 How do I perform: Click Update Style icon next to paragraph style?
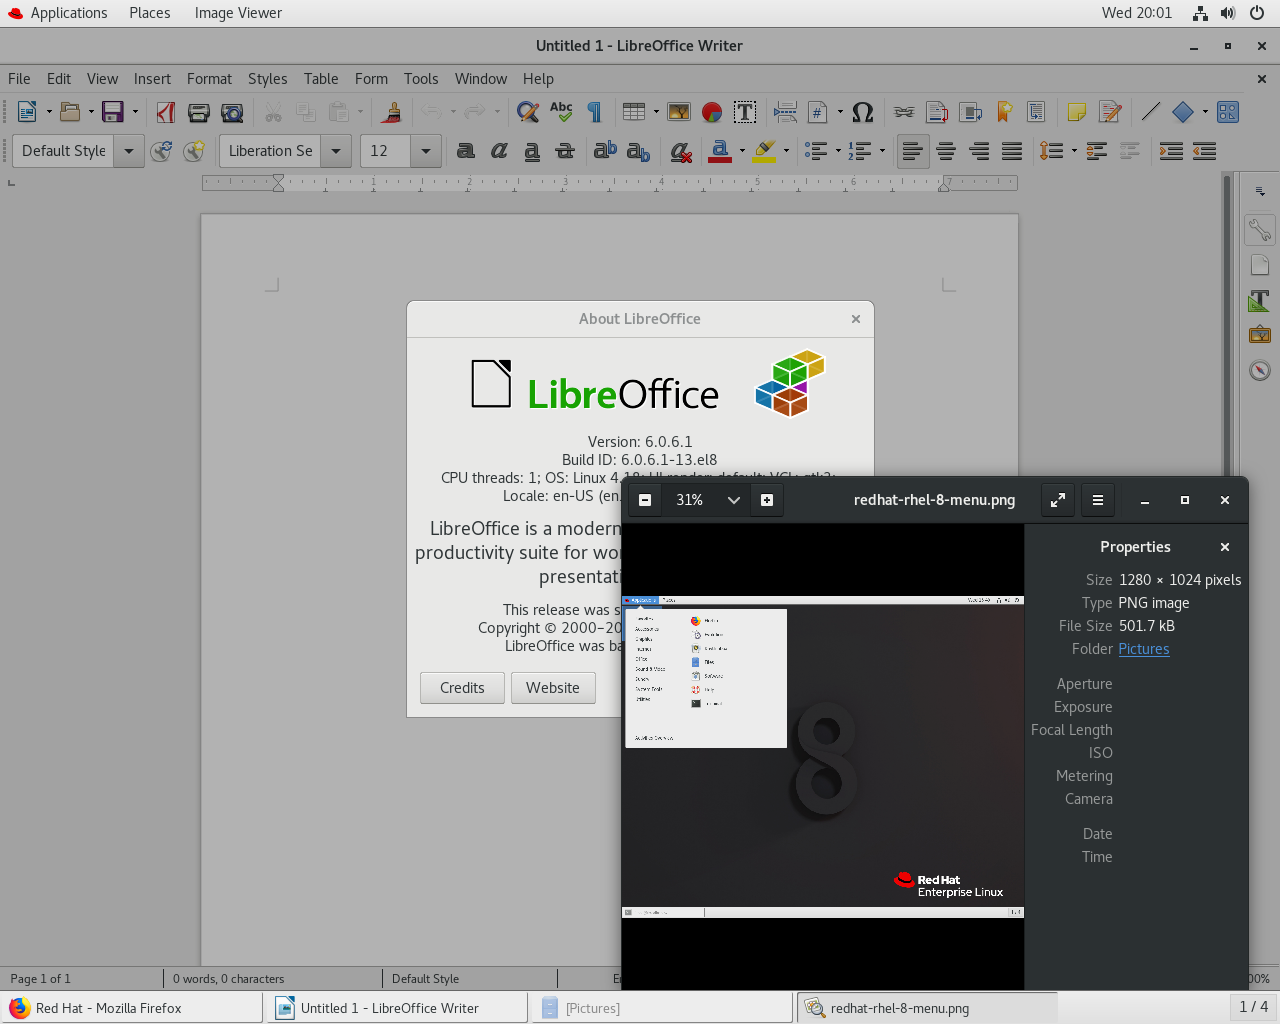(x=161, y=151)
